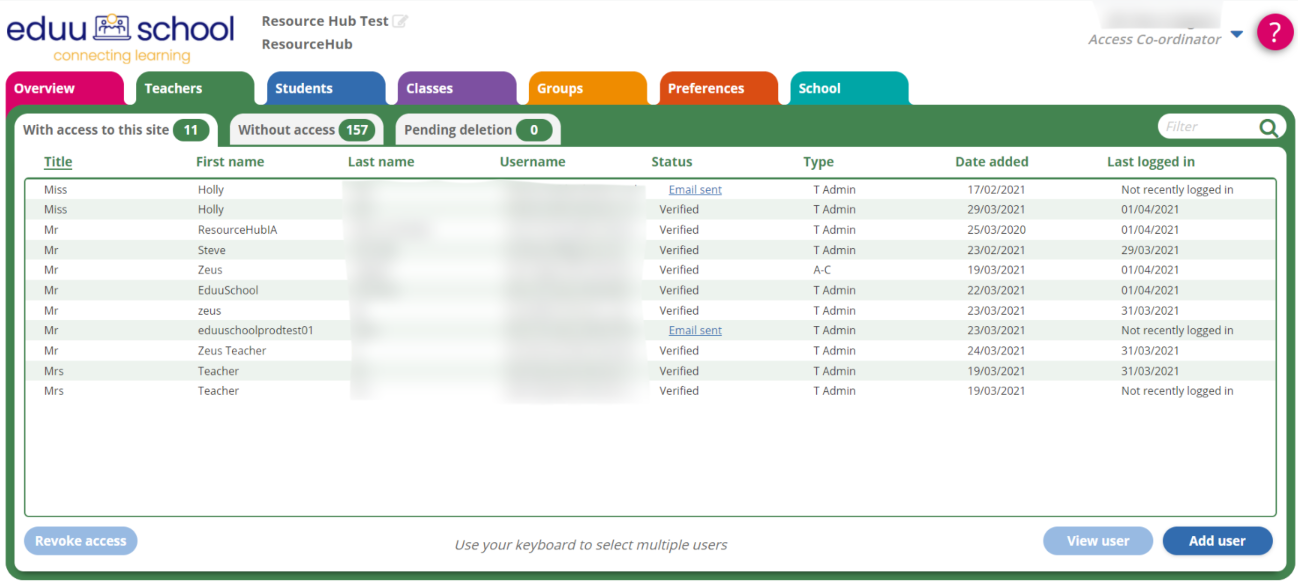Screen dimensions: 1298x582
Task: Click Email sent link for eduuschoolprodtest01
Action: coord(695,330)
